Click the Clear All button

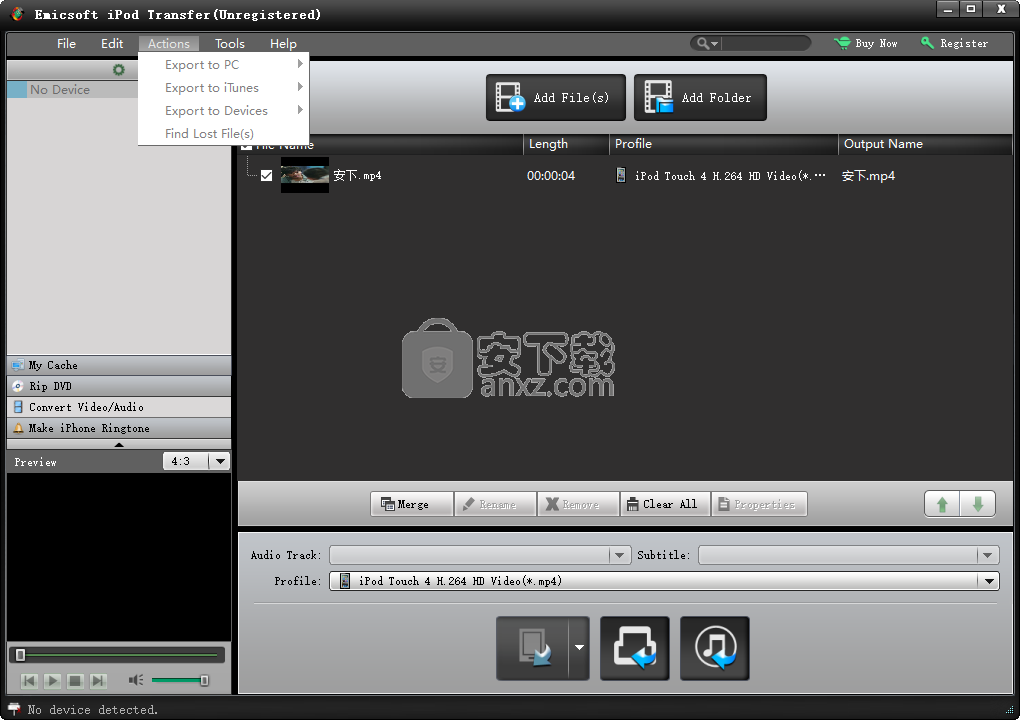(x=665, y=504)
